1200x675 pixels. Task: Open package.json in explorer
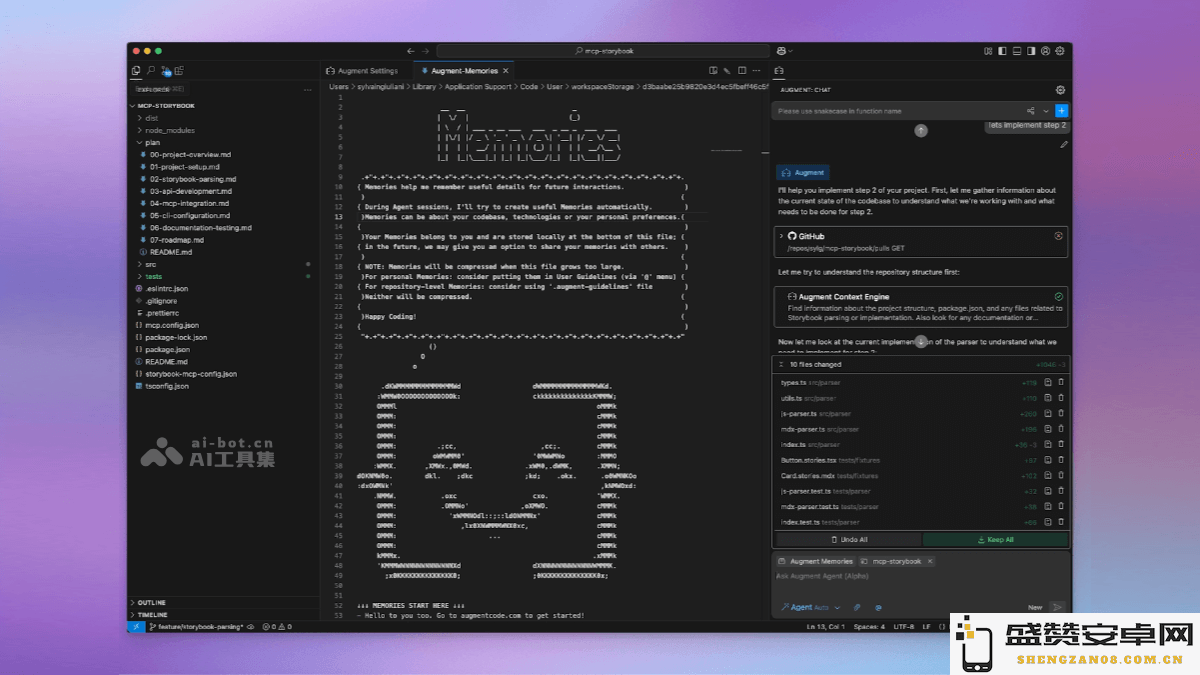click(x=167, y=349)
